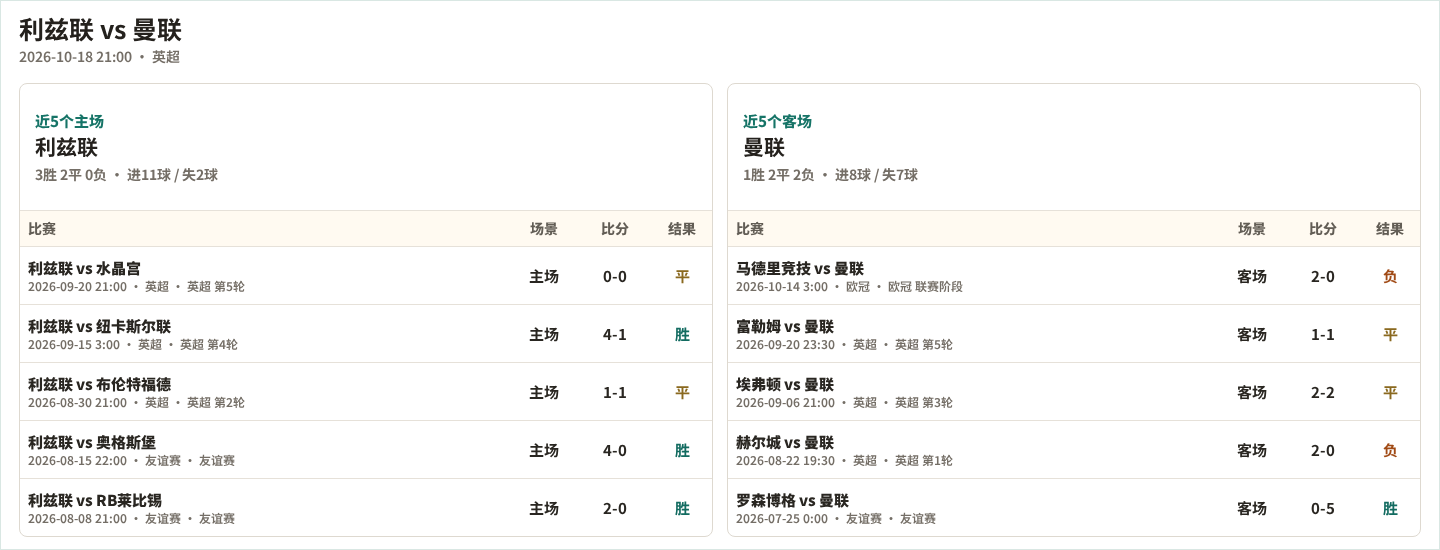Open the 罗森博格 vs 曼联 match row
Viewport: 1440px width, 550px height.
[x=1074, y=508]
